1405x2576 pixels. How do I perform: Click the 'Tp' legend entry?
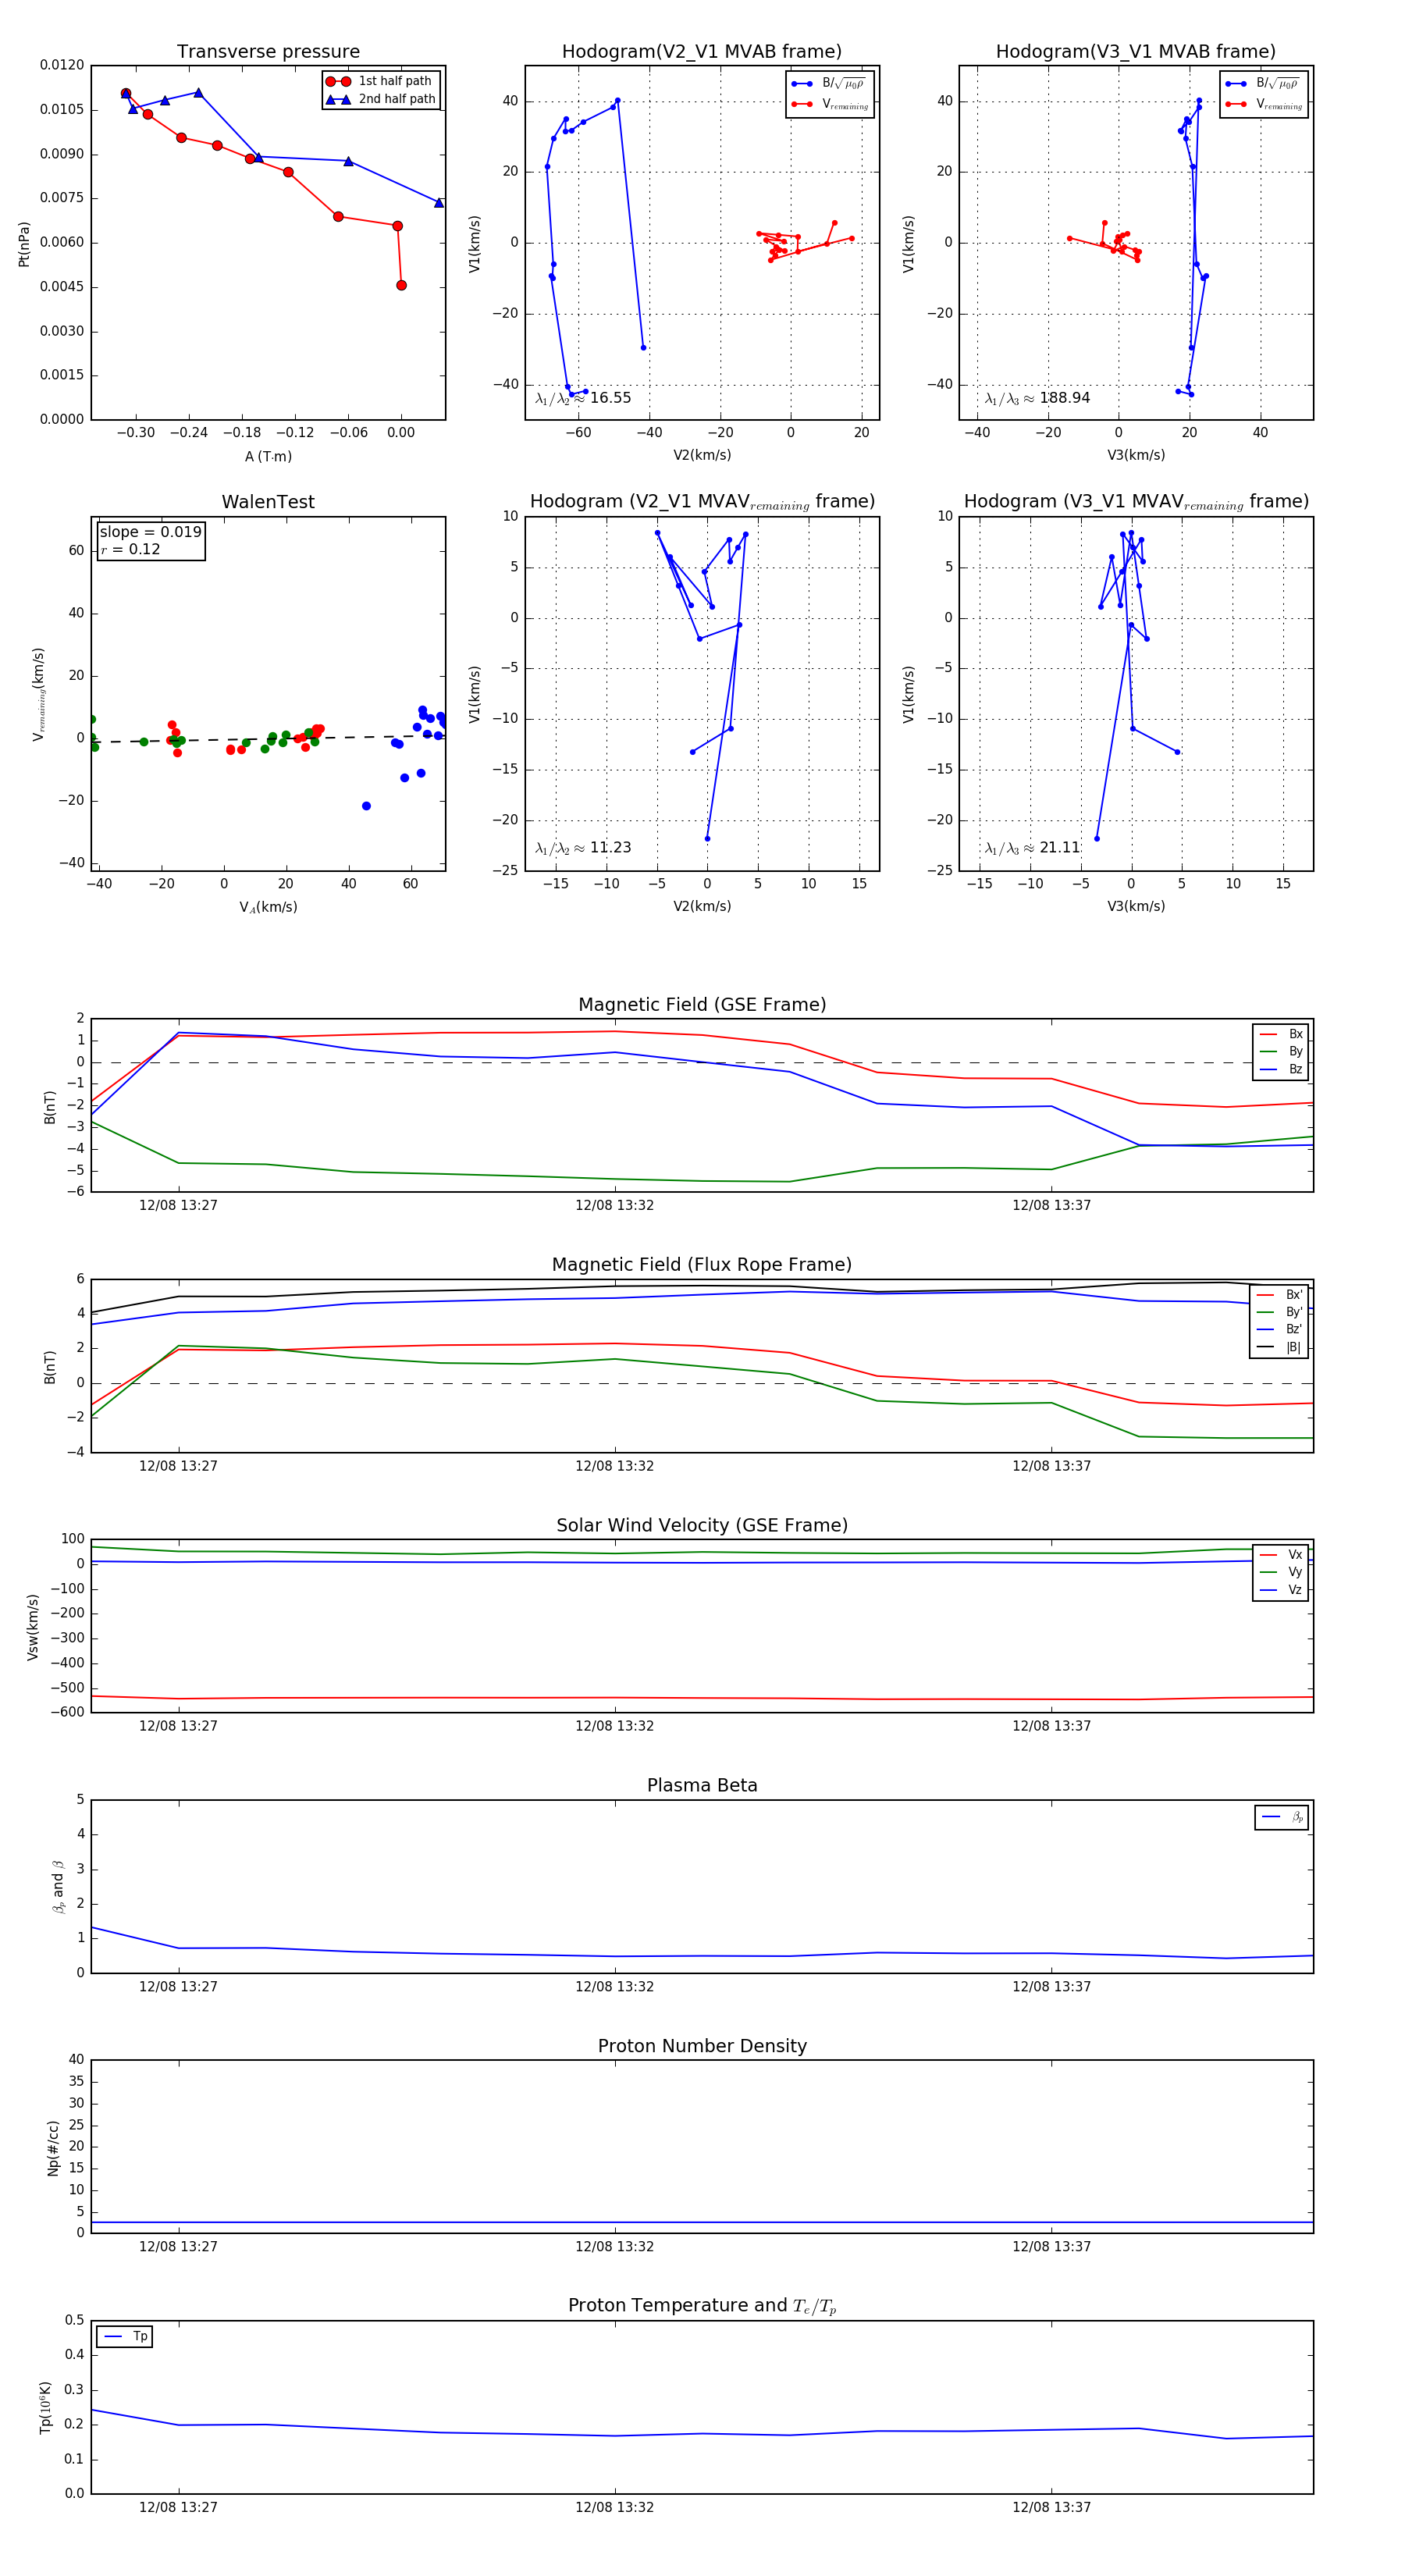(126, 2337)
